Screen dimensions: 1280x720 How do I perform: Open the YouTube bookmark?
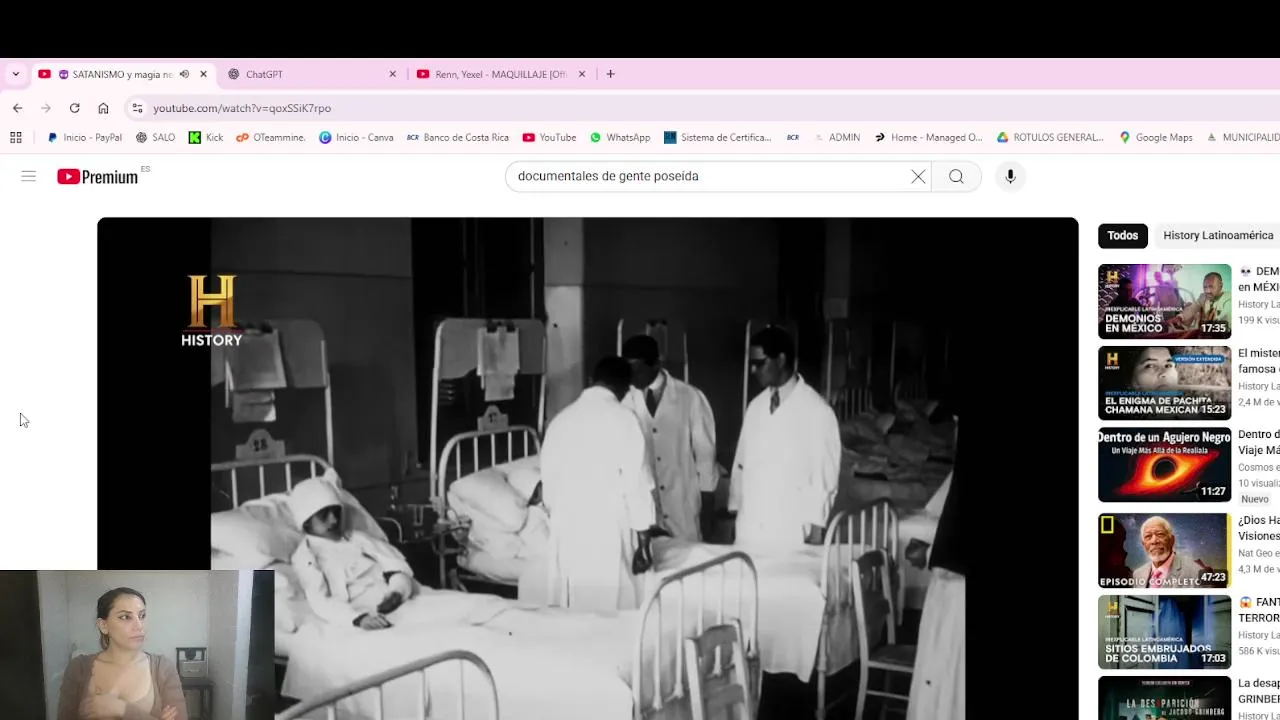[x=549, y=137]
